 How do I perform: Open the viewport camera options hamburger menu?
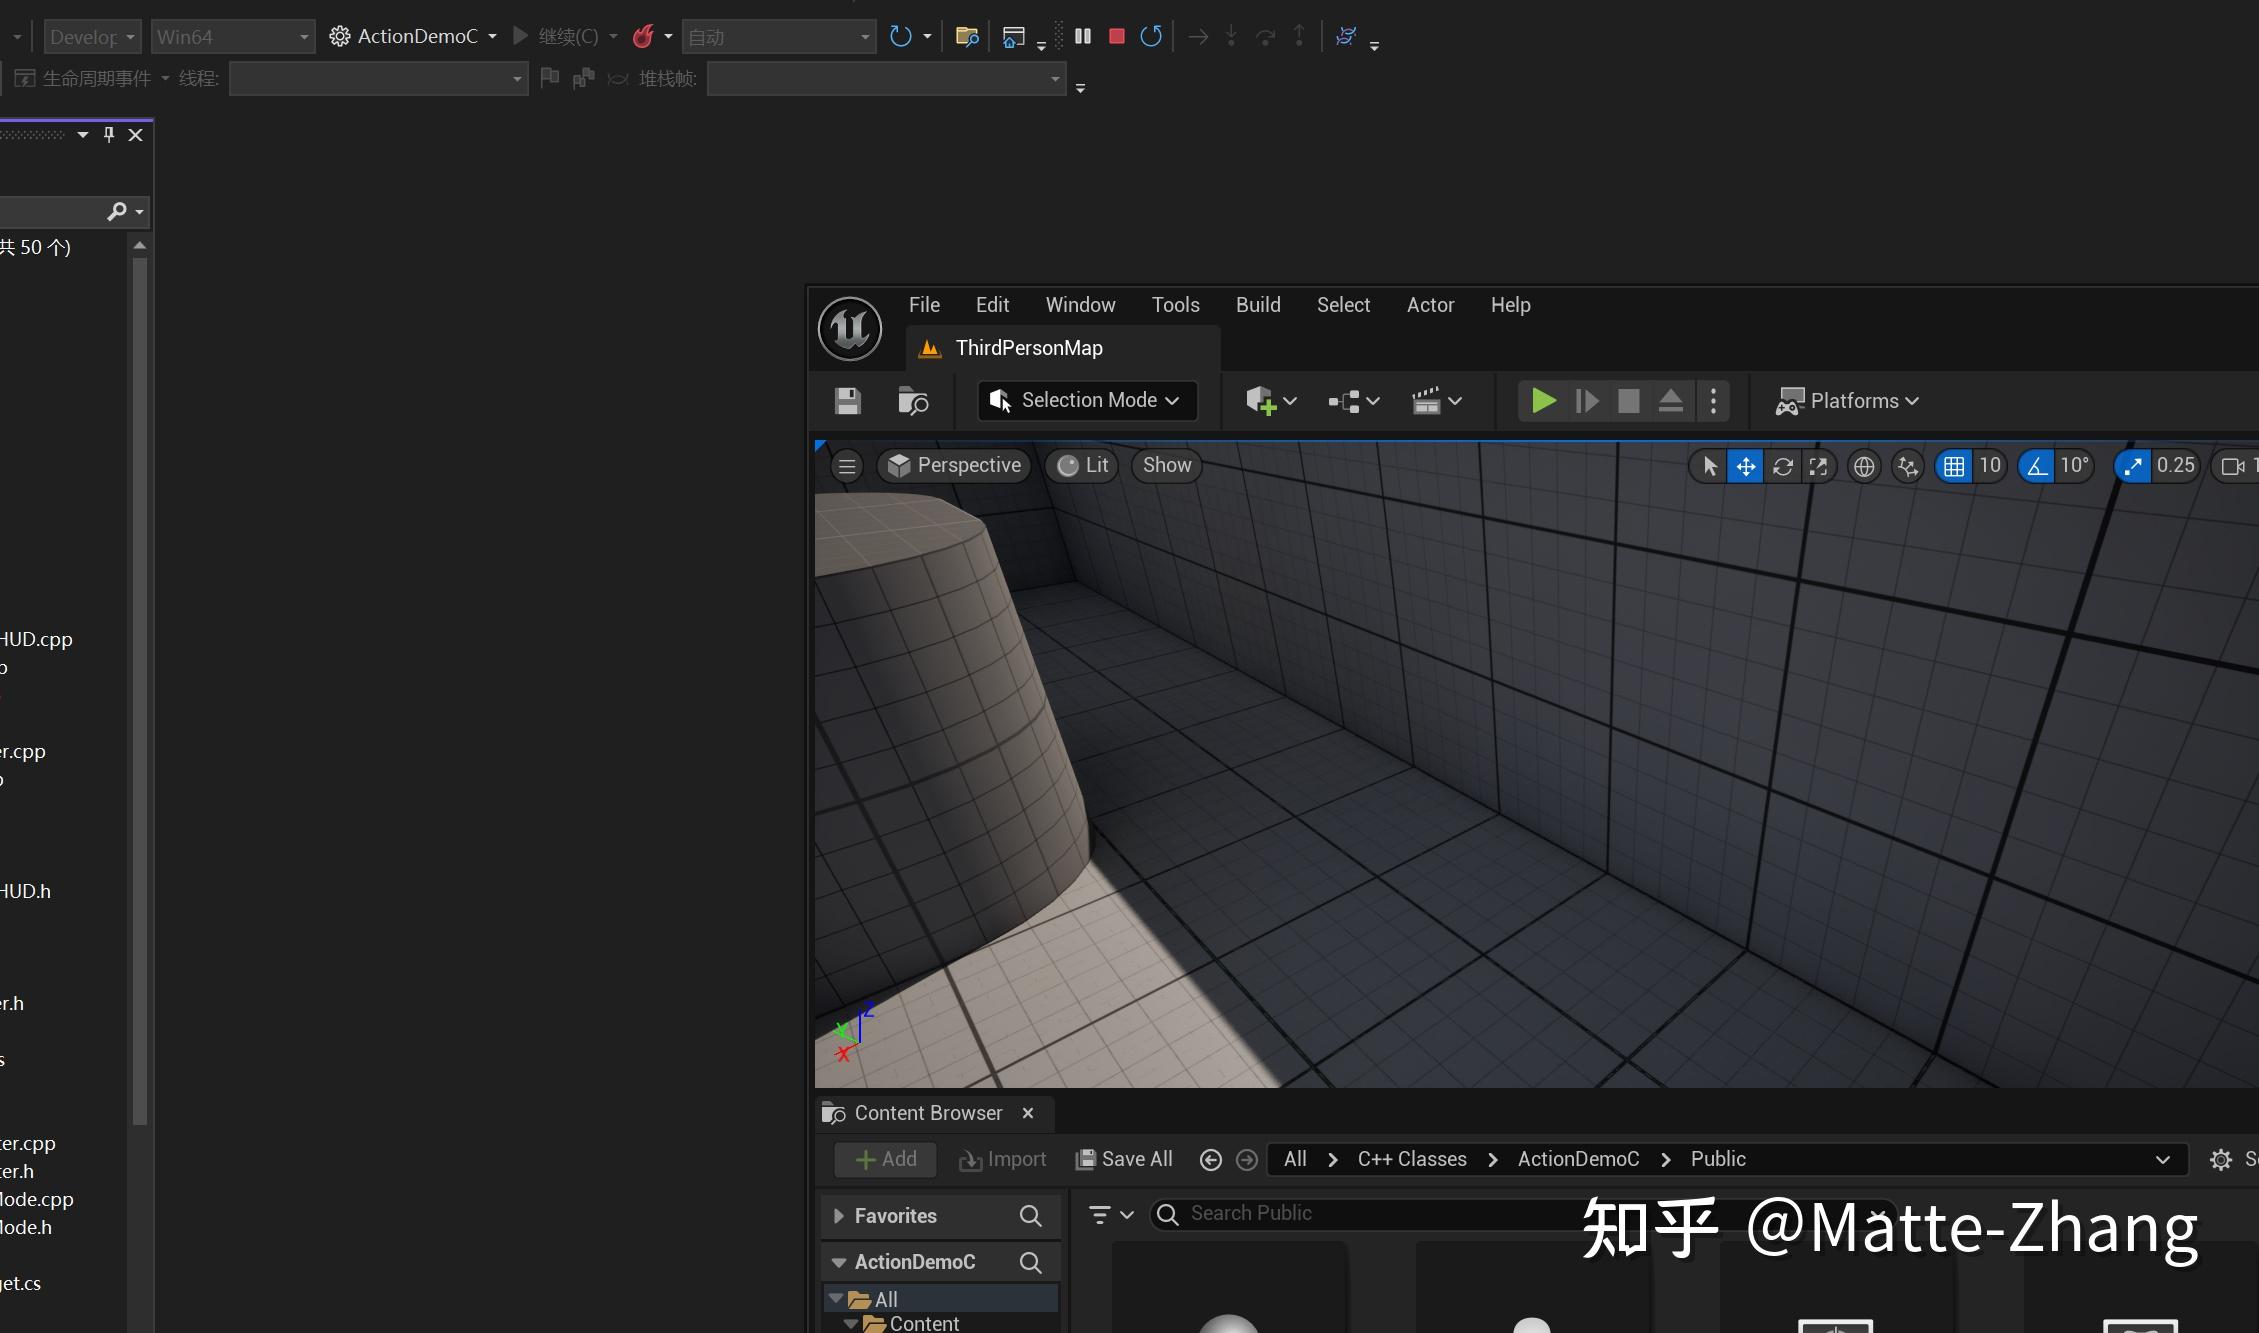tap(846, 466)
